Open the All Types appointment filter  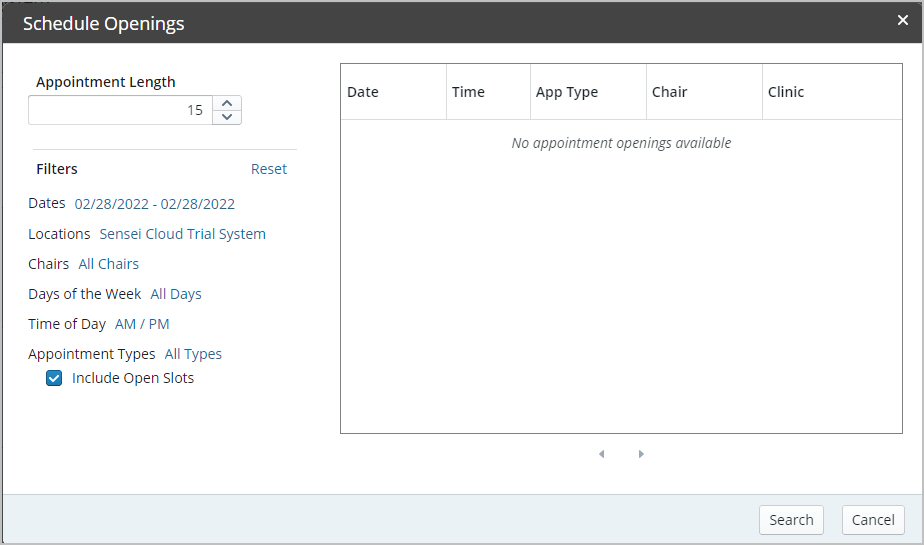tap(193, 354)
